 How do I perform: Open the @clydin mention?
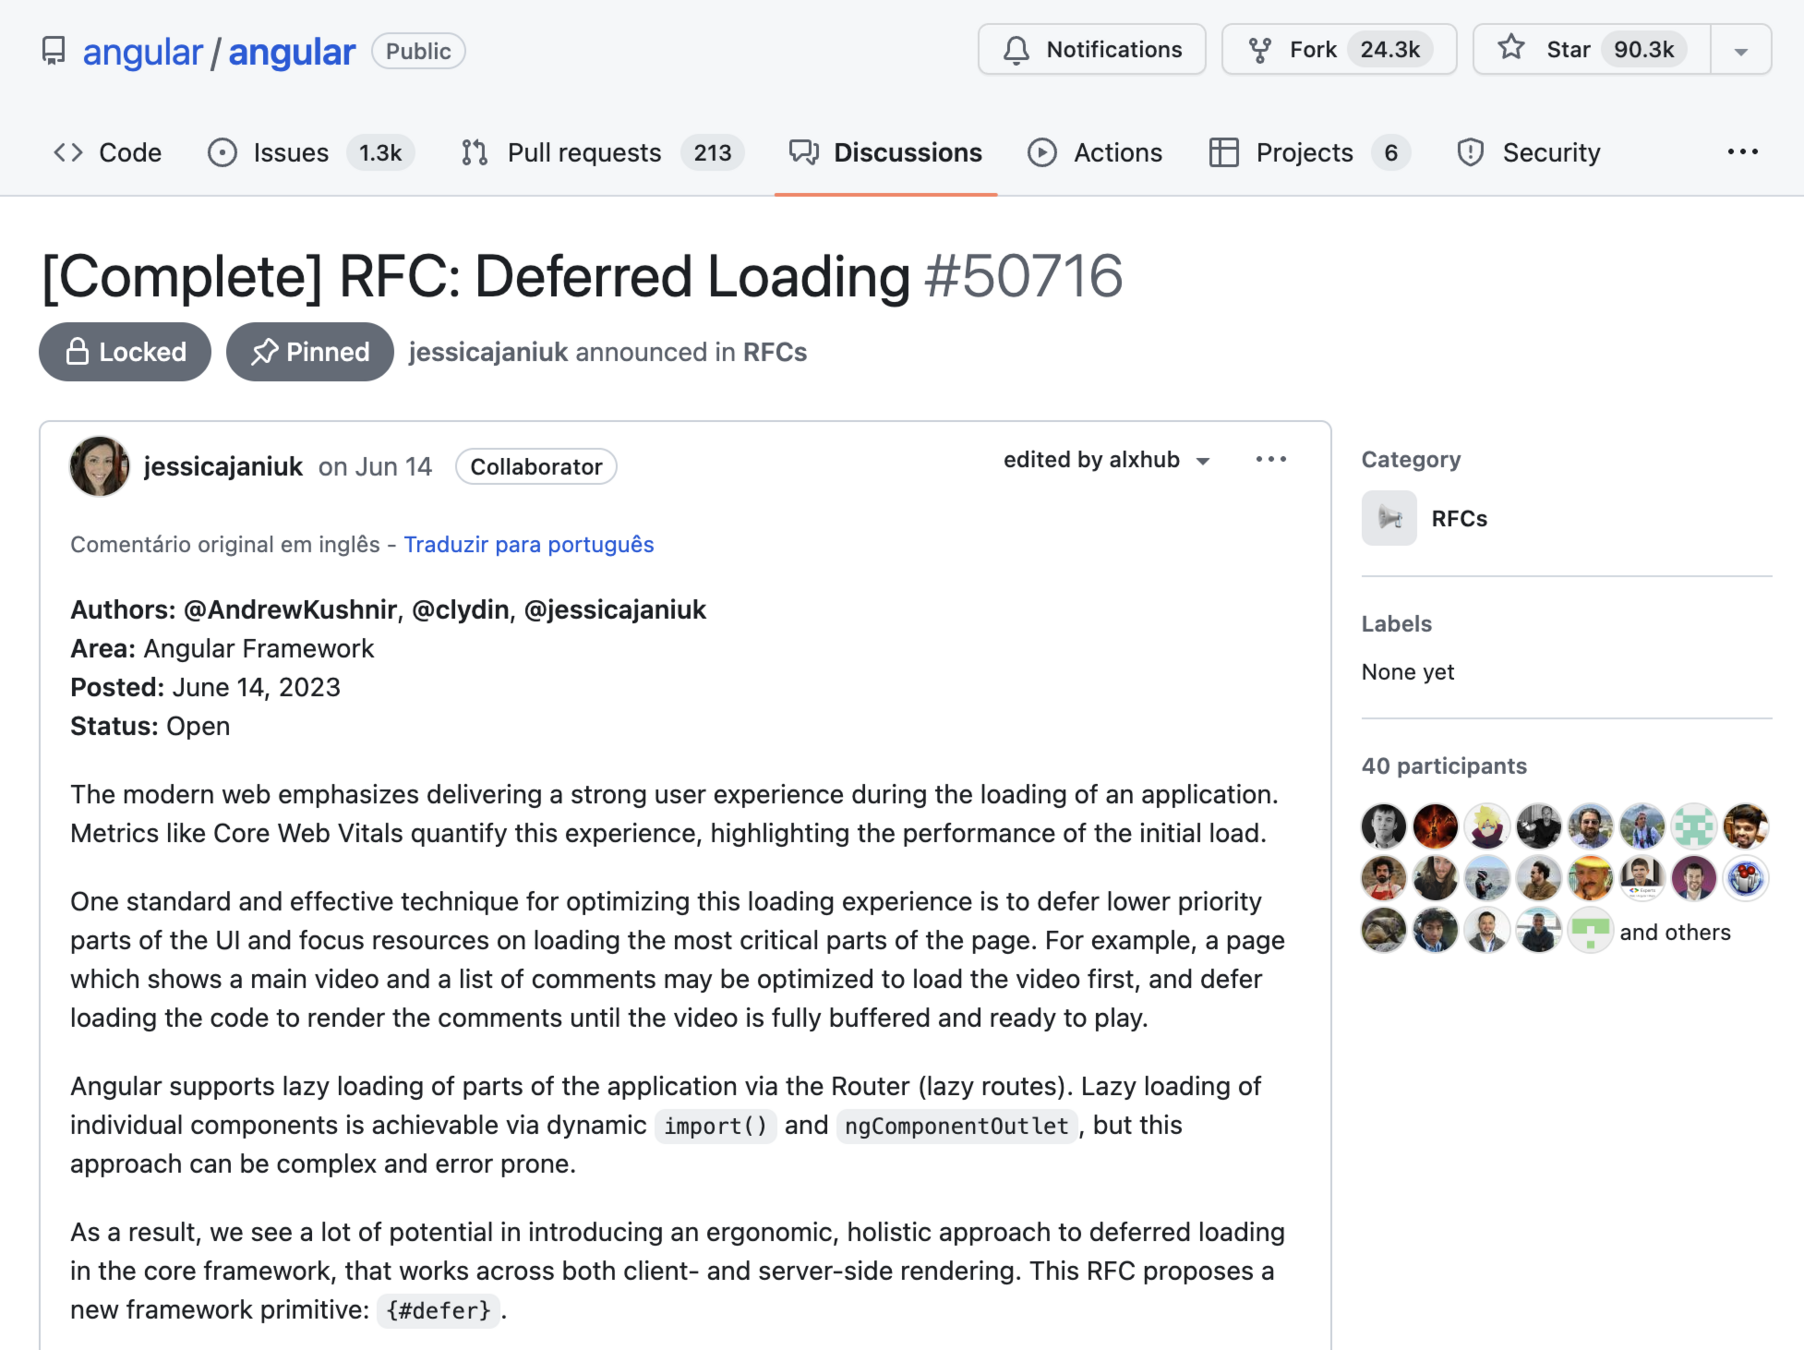click(x=460, y=610)
